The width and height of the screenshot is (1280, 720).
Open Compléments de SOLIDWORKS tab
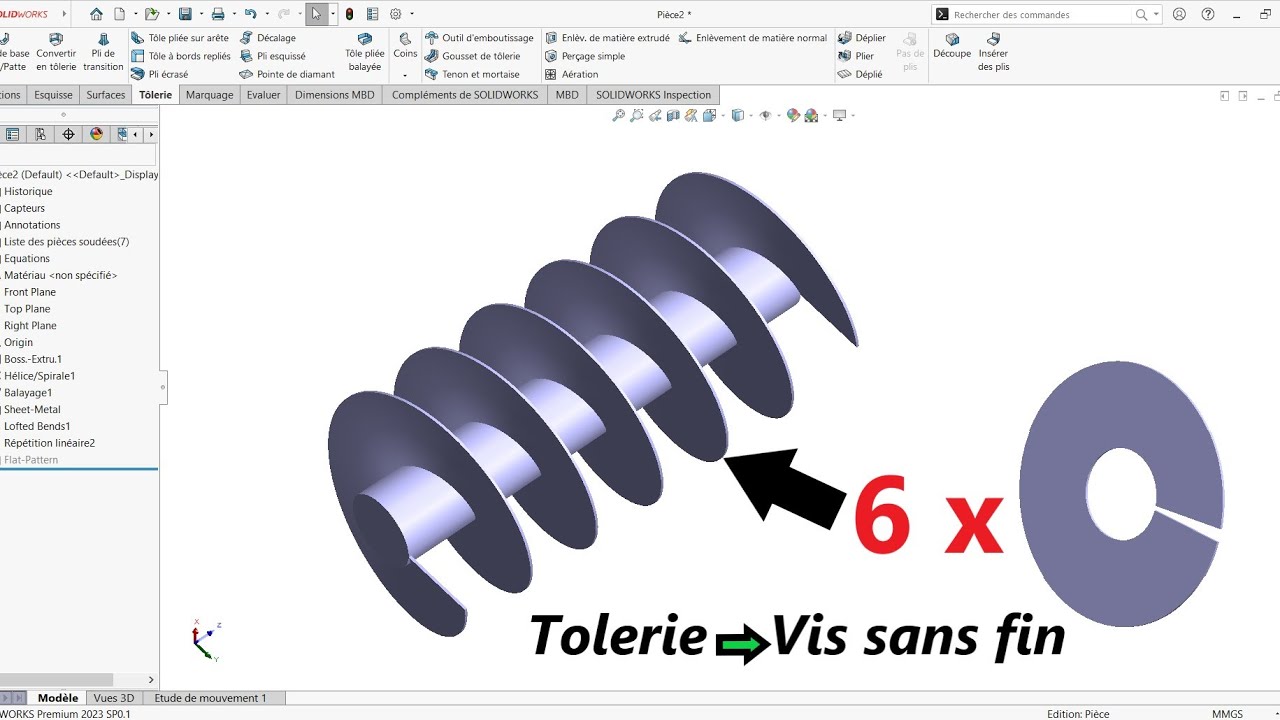click(x=465, y=95)
